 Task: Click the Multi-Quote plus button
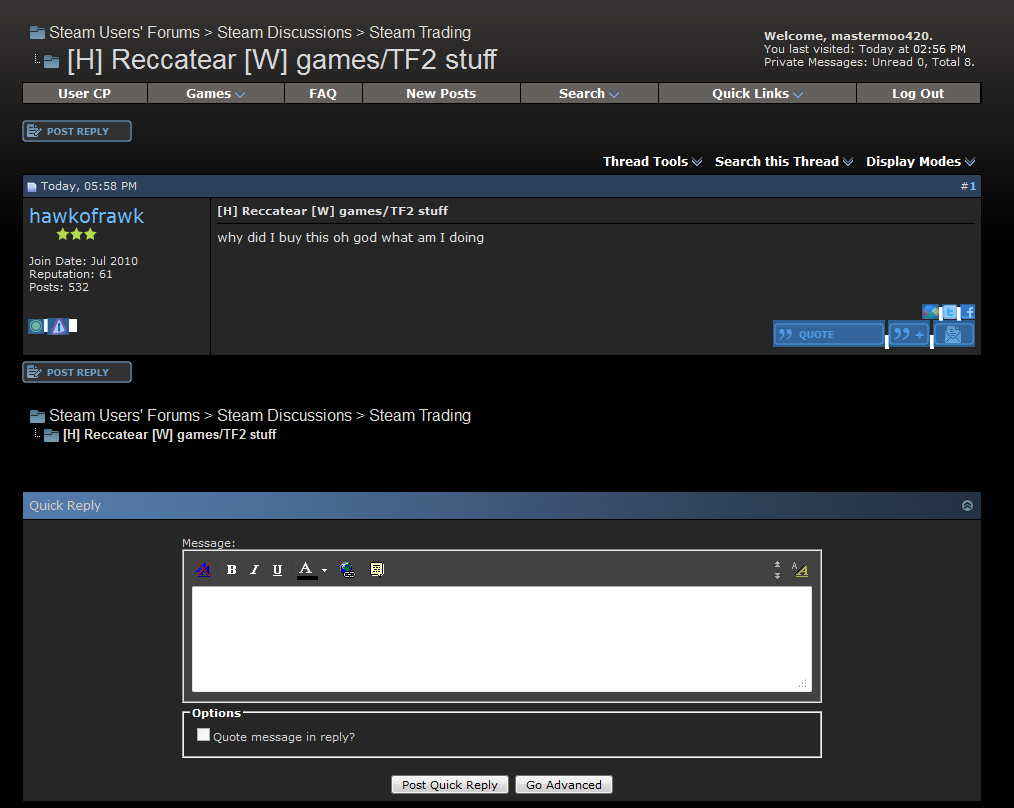(x=909, y=334)
